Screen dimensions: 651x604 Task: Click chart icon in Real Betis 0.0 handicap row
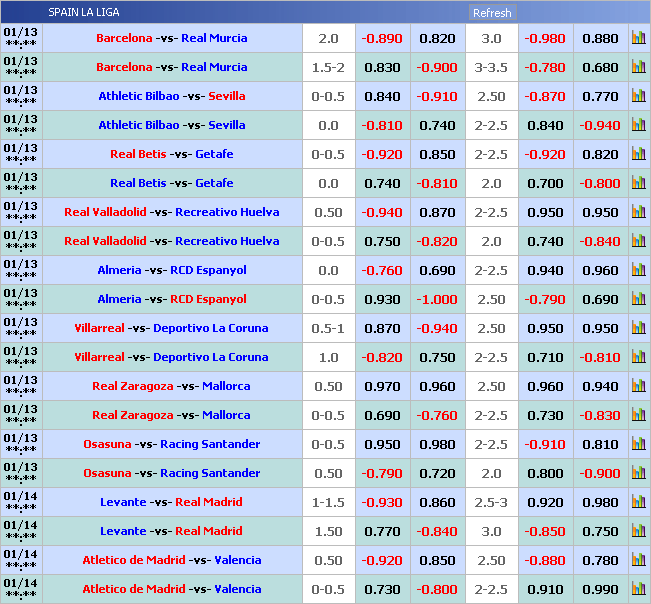638,183
